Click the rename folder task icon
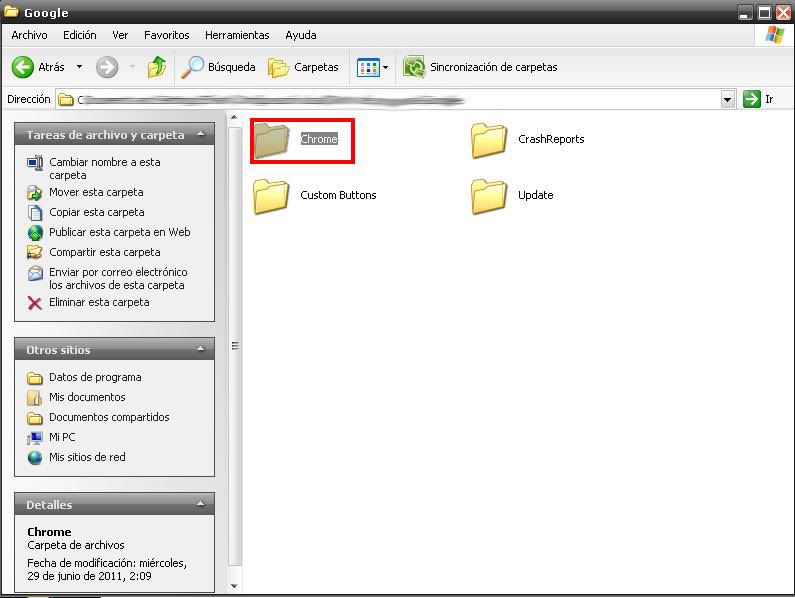795x598 pixels. pyautogui.click(x=34, y=163)
